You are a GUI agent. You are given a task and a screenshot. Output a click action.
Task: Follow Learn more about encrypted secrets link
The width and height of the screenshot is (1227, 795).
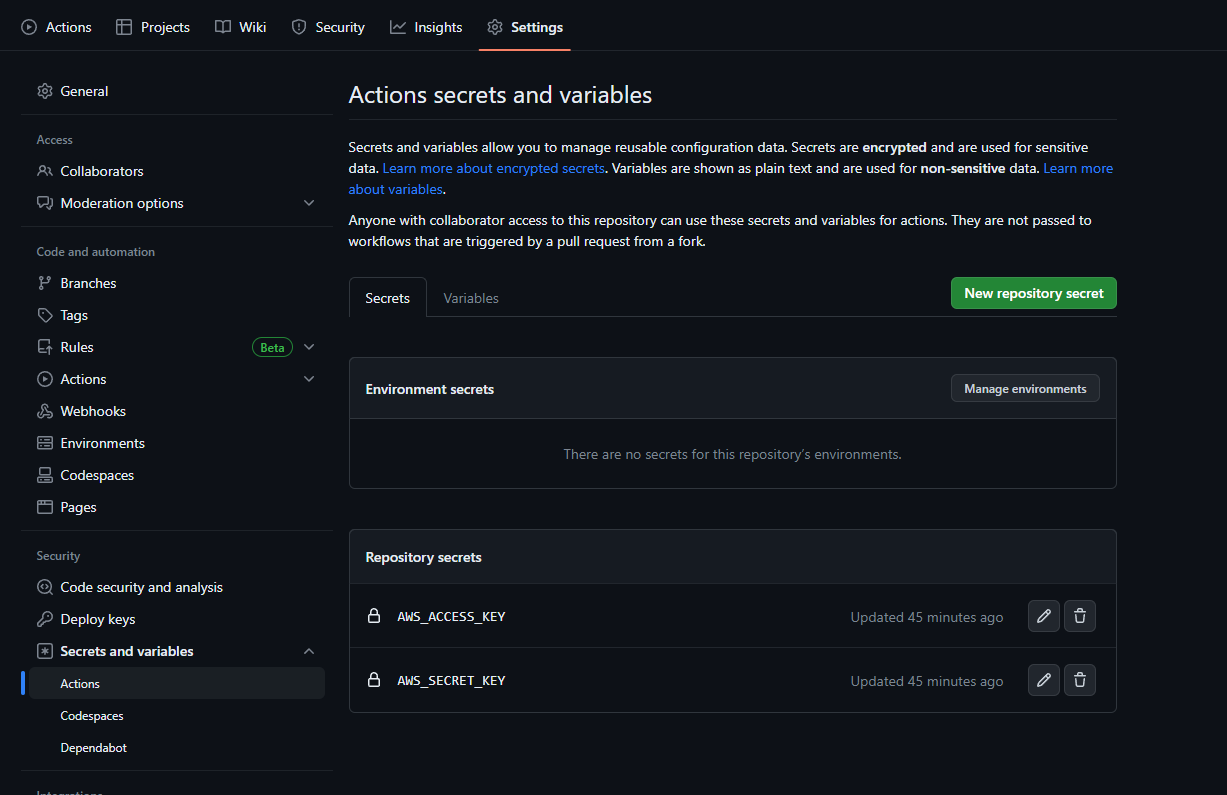(494, 168)
